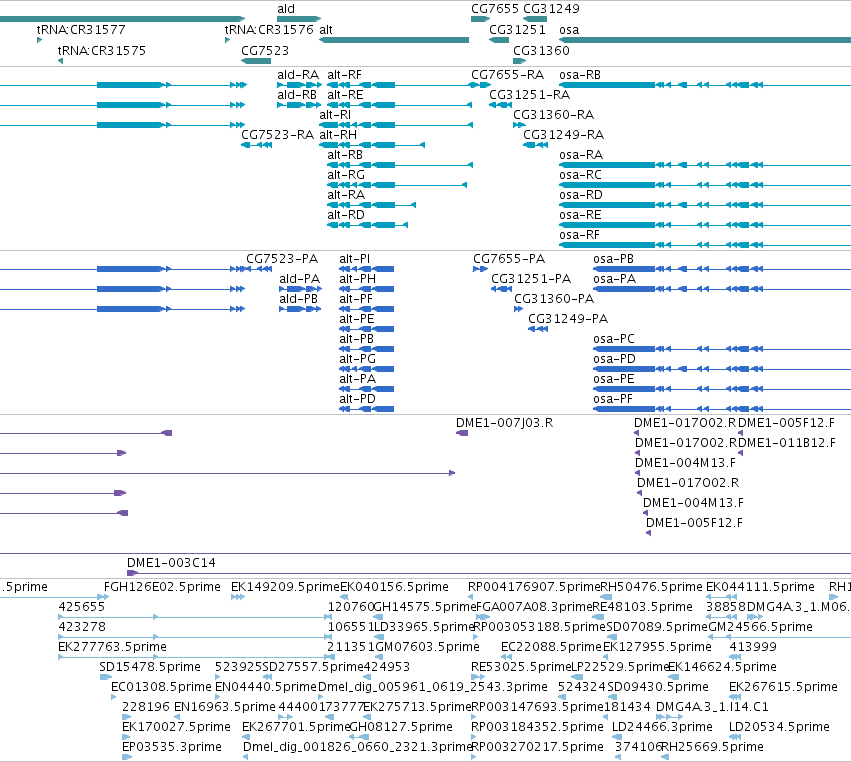Select the osa-PC protein label
The height and width of the screenshot is (762, 851).
pos(614,339)
